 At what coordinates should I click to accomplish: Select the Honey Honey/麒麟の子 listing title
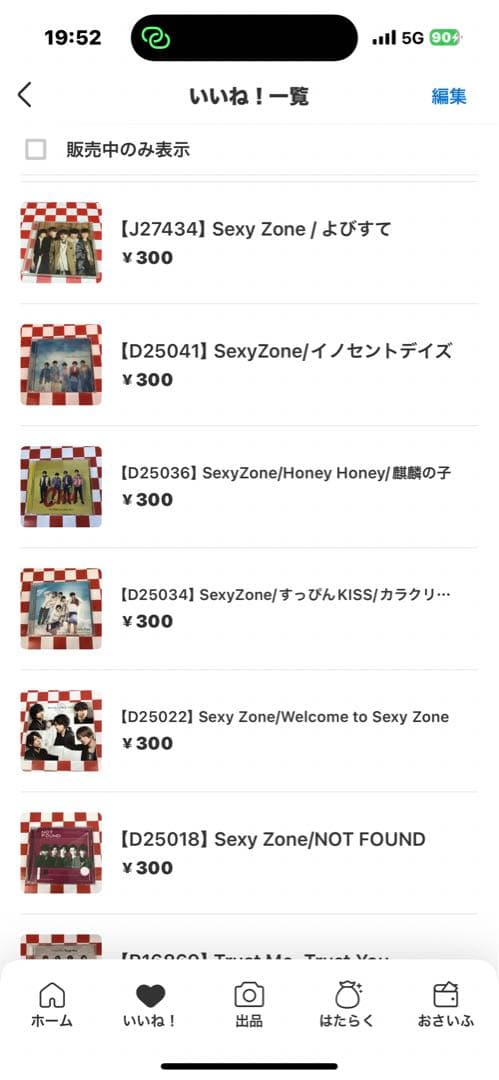coord(285,473)
